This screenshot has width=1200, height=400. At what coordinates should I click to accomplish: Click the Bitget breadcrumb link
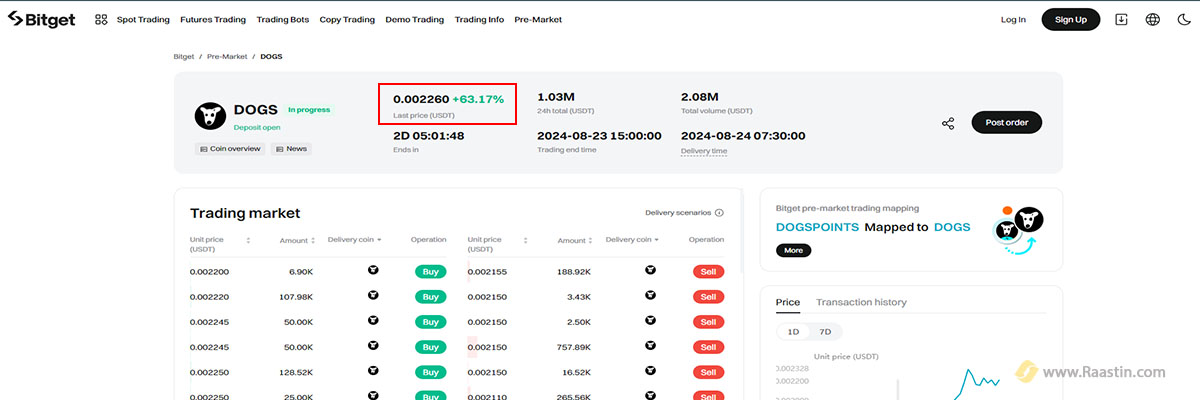pos(184,57)
